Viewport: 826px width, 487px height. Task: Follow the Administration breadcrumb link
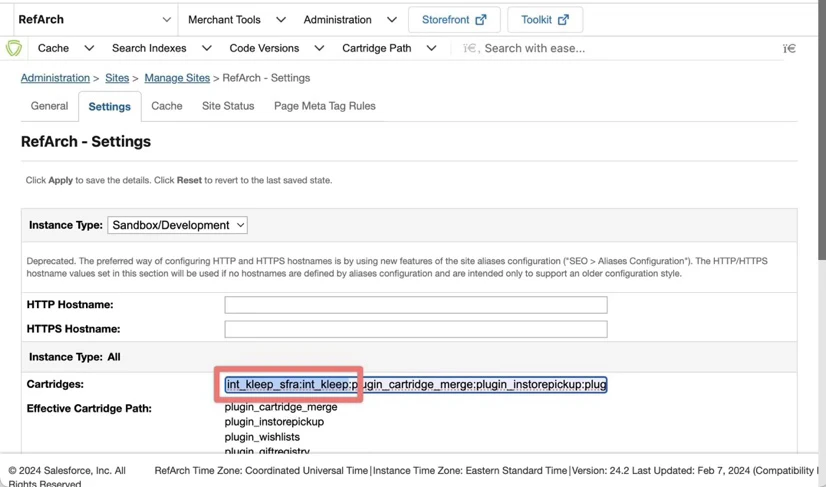tap(55, 78)
